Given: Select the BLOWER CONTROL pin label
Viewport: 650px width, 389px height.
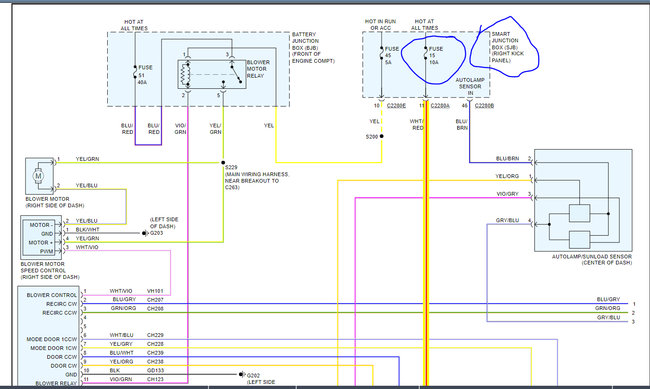Looking at the screenshot, I should (51, 295).
